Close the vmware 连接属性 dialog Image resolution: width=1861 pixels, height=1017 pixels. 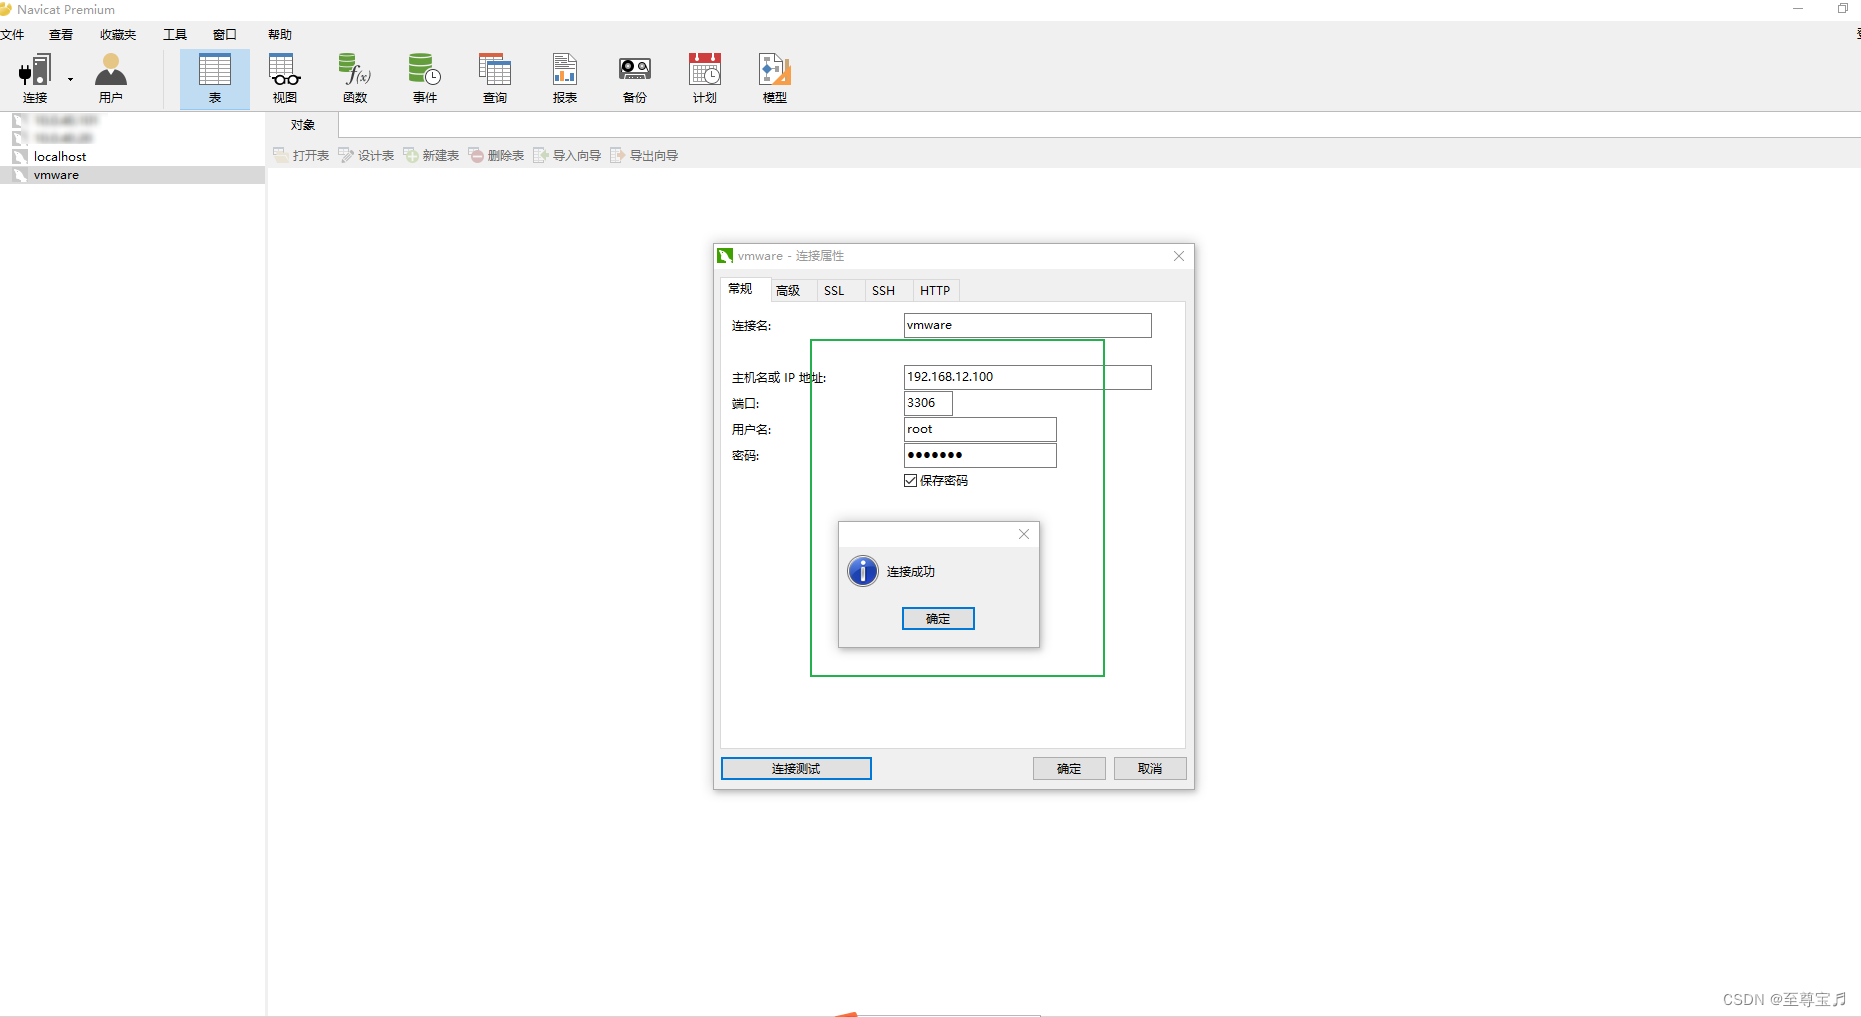1179,256
